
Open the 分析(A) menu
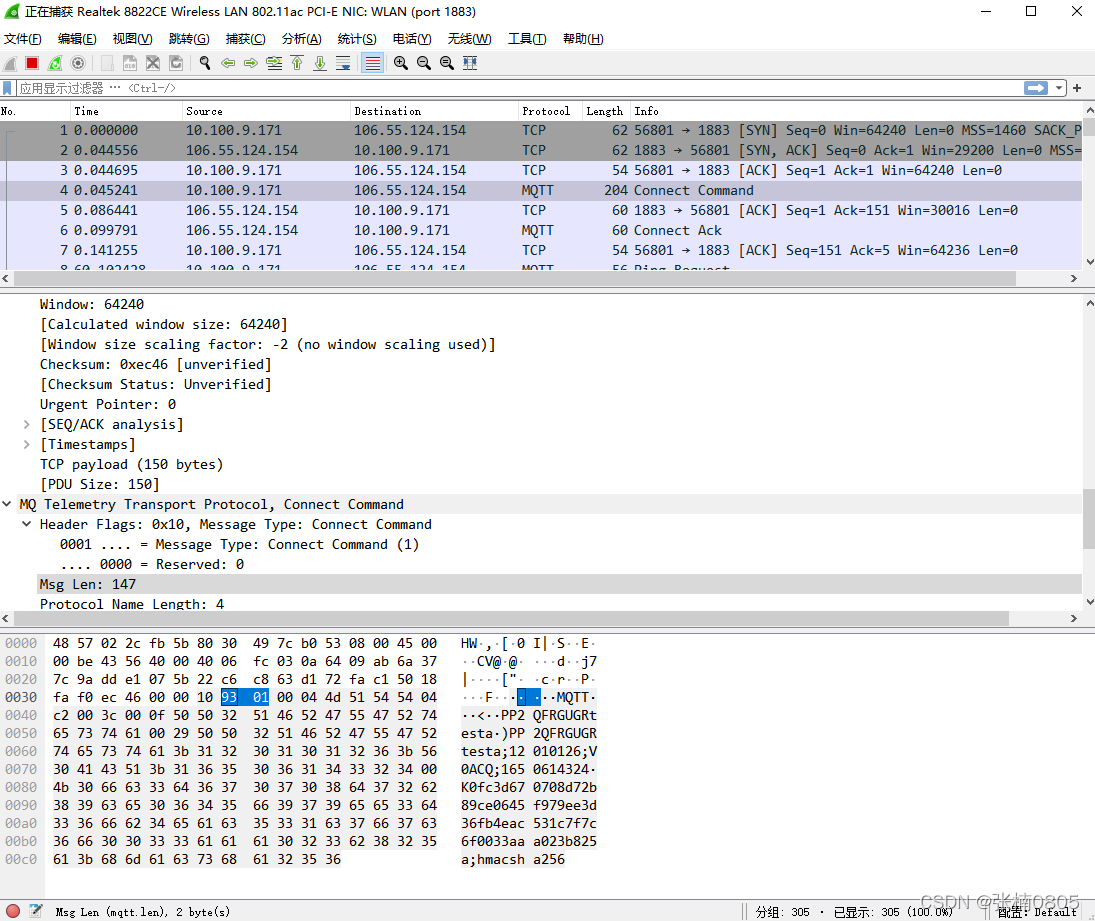[x=301, y=39]
